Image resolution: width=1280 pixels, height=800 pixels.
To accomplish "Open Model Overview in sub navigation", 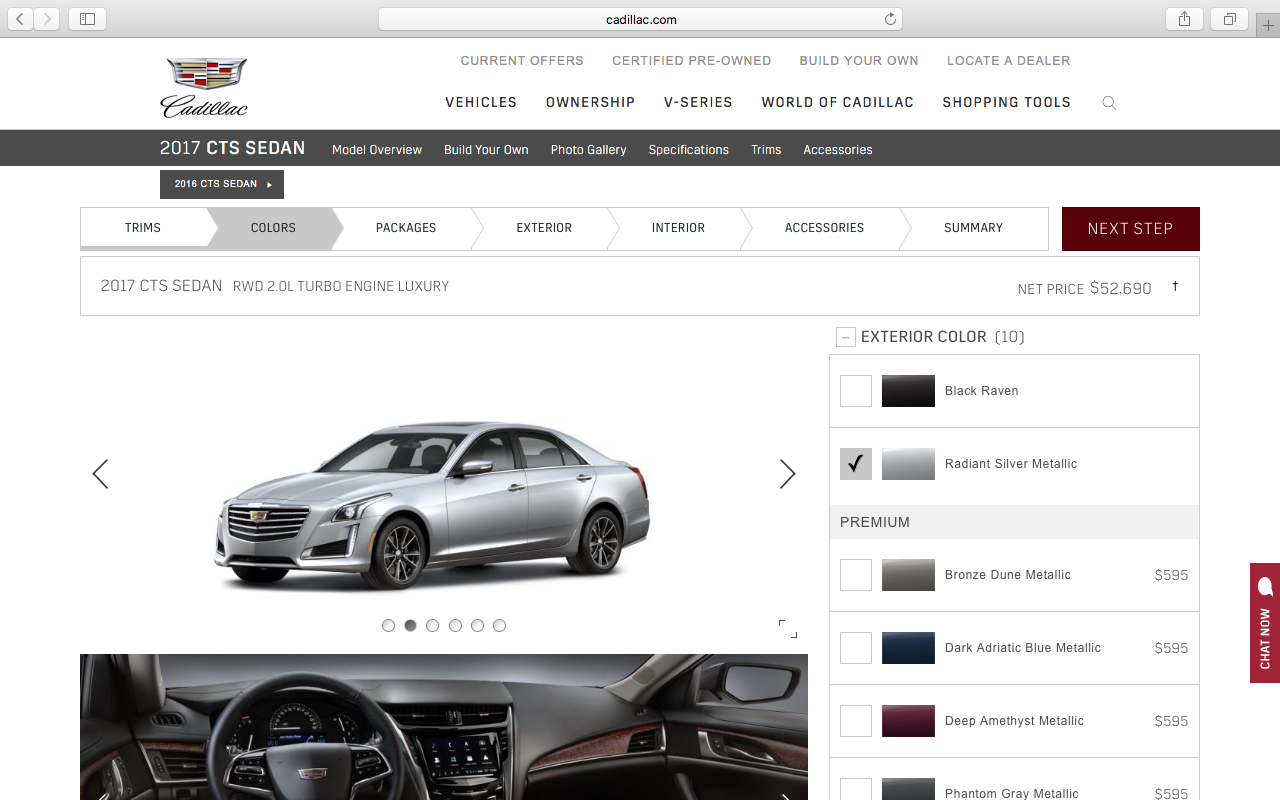I will click(377, 150).
